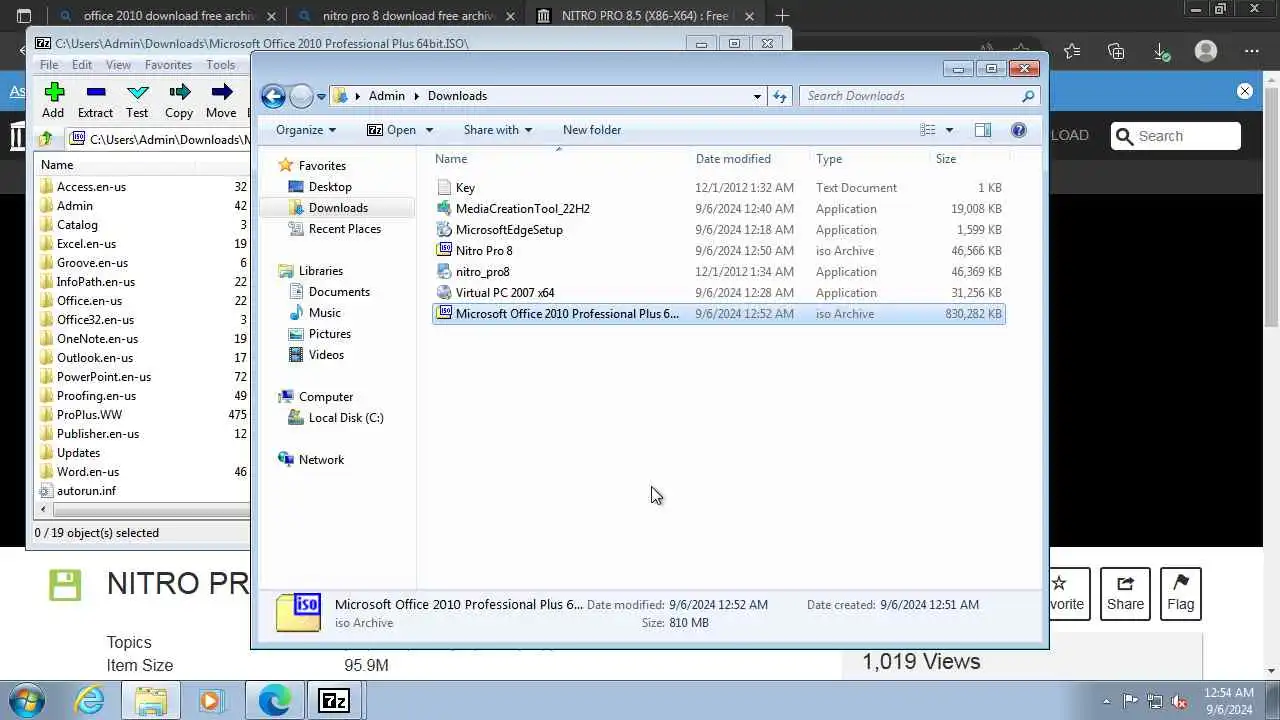Open the 7-Zip File menu
1280x720 pixels.
tap(48, 65)
